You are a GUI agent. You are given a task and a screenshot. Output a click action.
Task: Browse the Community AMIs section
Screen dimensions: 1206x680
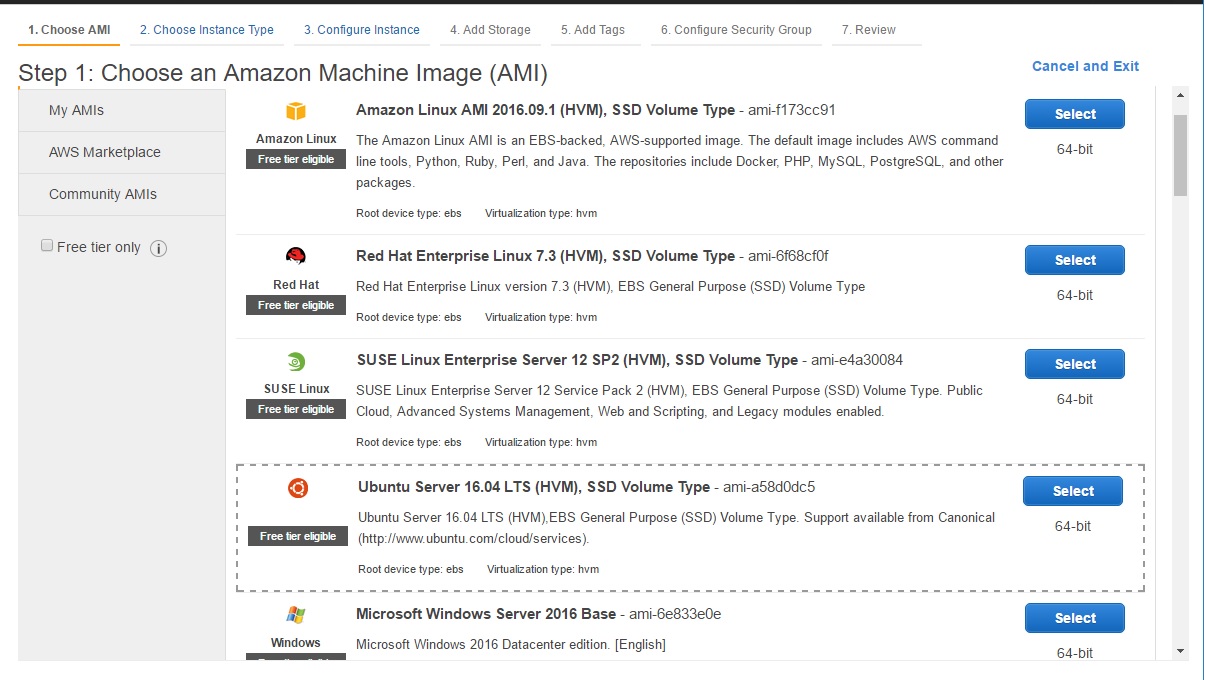click(122, 194)
